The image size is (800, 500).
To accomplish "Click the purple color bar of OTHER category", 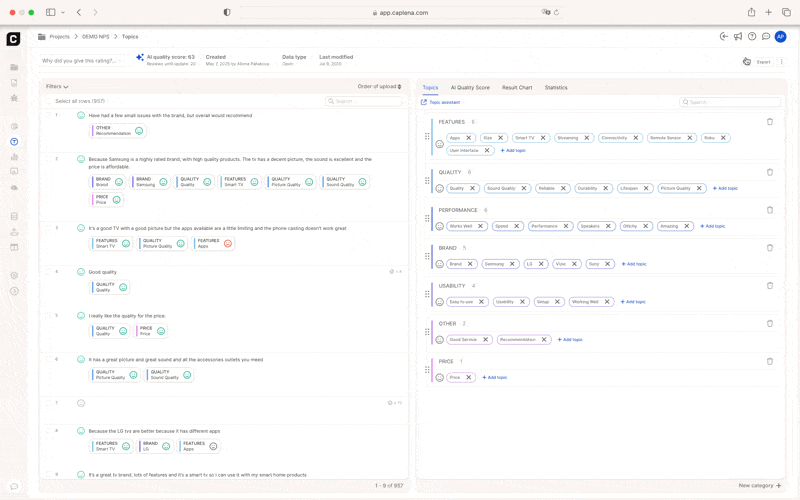I will [432, 332].
